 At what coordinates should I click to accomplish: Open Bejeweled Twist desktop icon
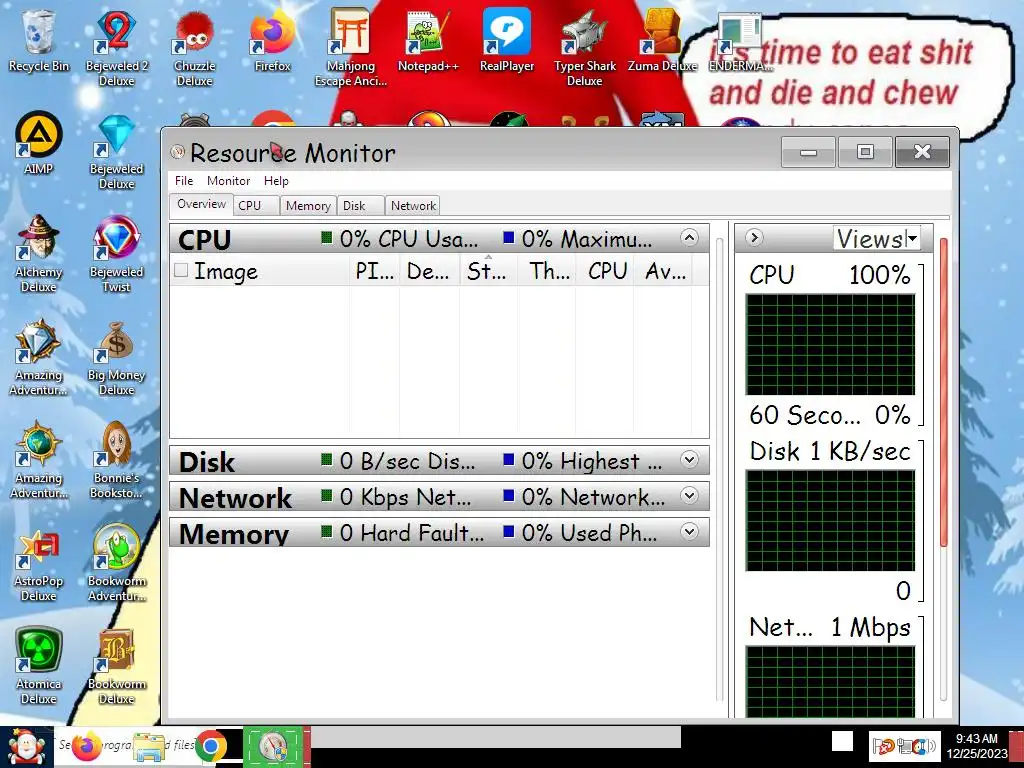[116, 254]
